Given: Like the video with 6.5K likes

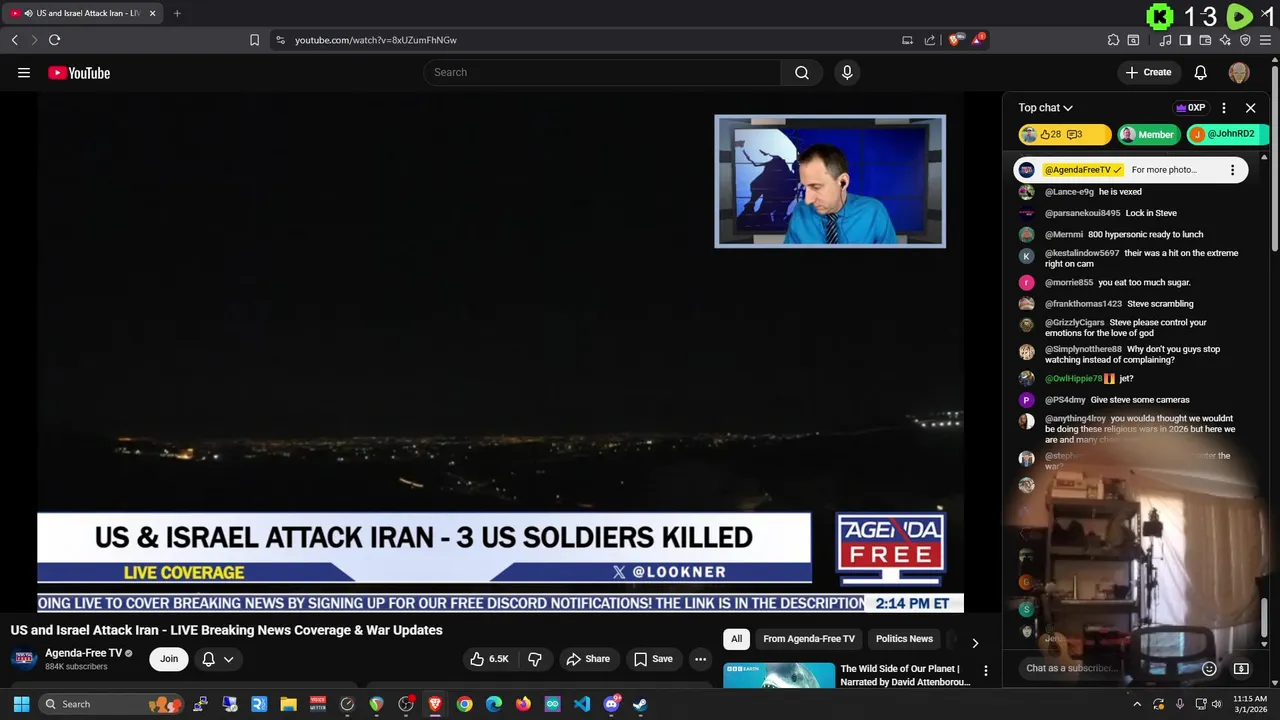Looking at the screenshot, I should pos(490,659).
